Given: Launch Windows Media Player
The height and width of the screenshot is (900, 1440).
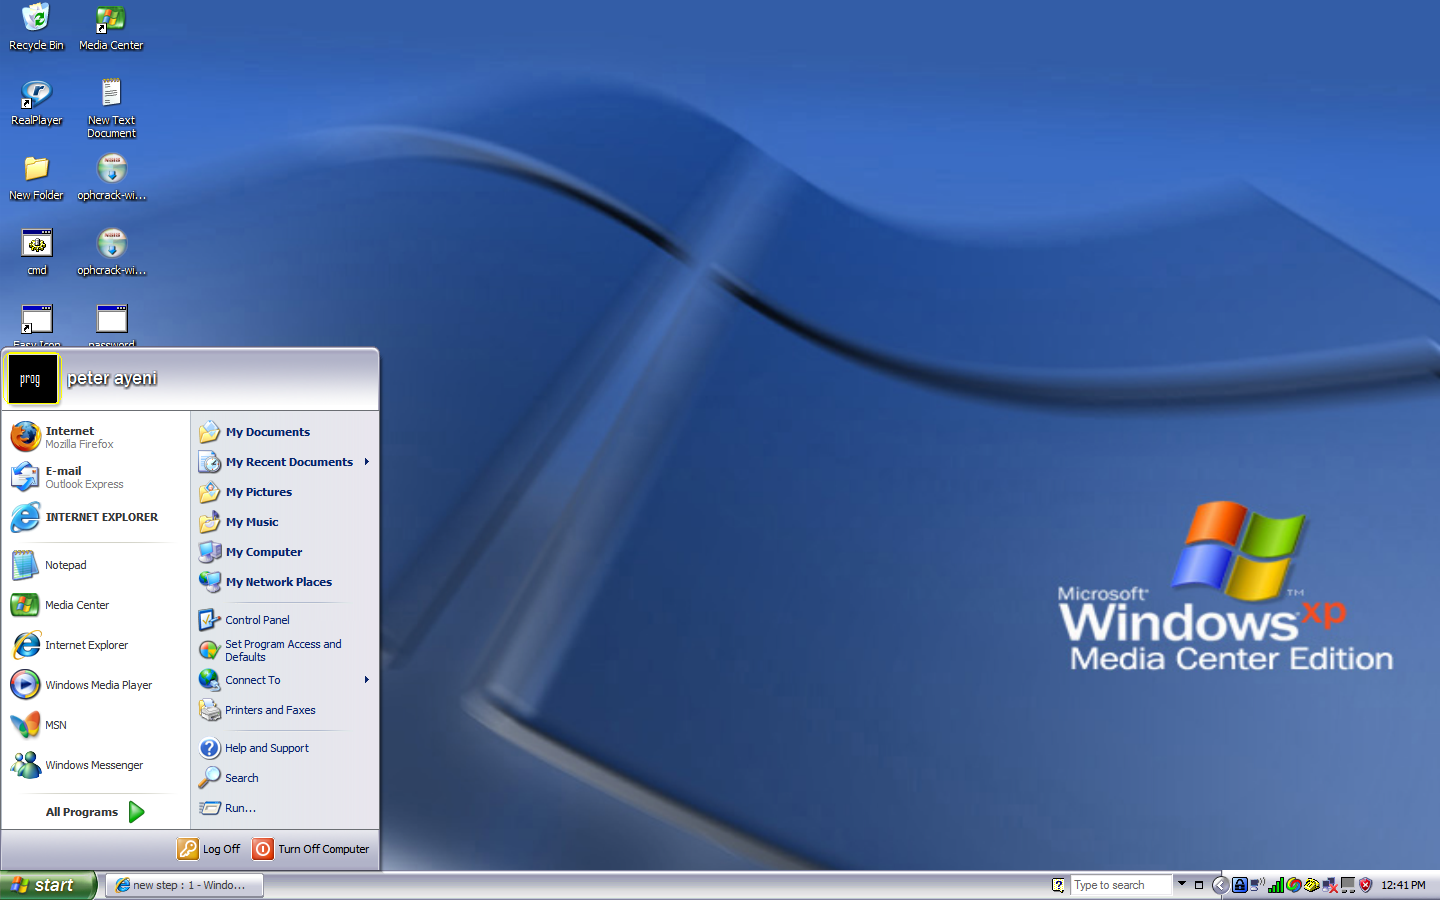Looking at the screenshot, I should tap(96, 685).
